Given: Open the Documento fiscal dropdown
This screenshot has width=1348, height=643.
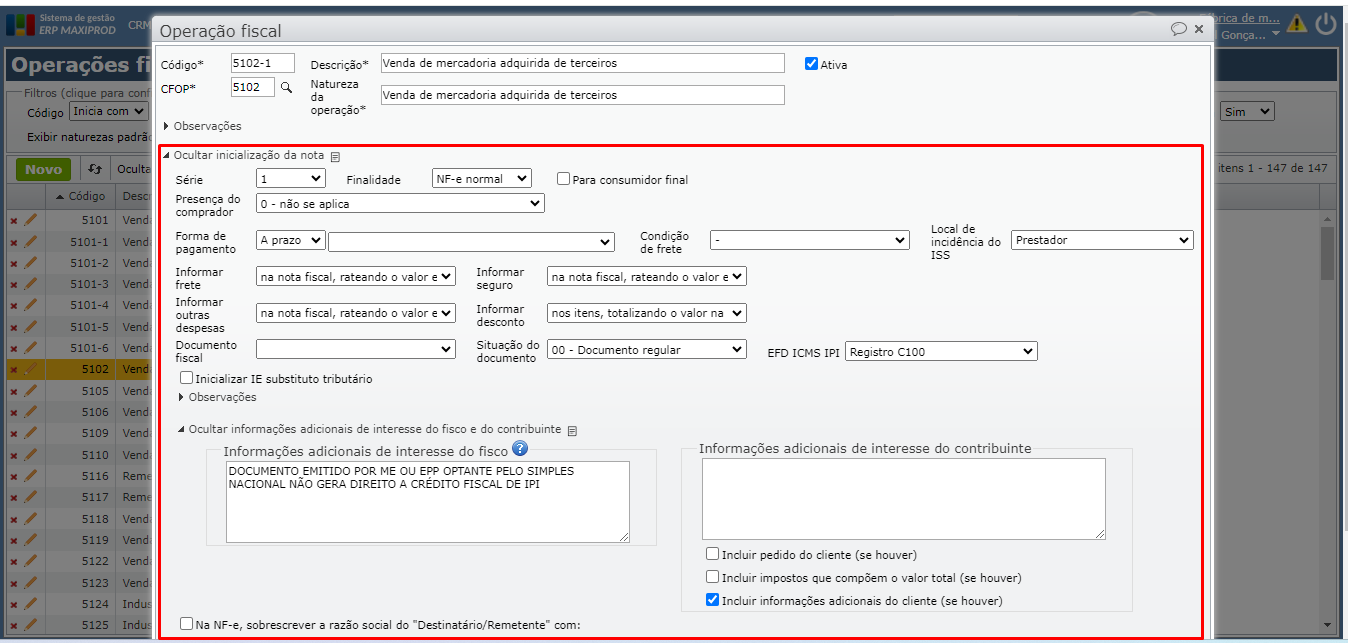Looking at the screenshot, I should tap(356, 349).
